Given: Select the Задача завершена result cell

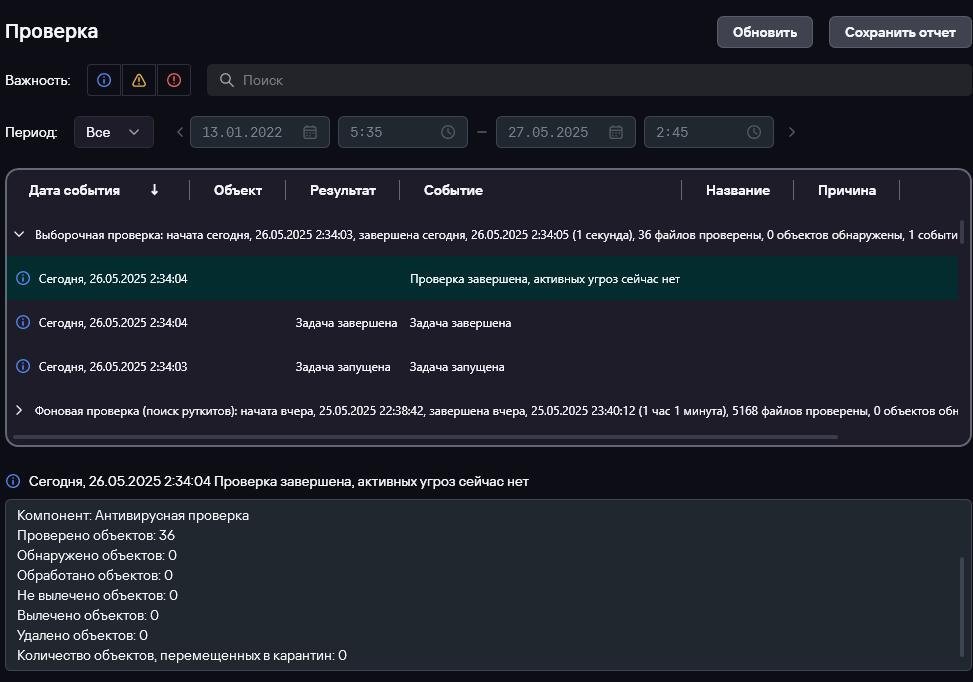Looking at the screenshot, I should (x=346, y=323).
